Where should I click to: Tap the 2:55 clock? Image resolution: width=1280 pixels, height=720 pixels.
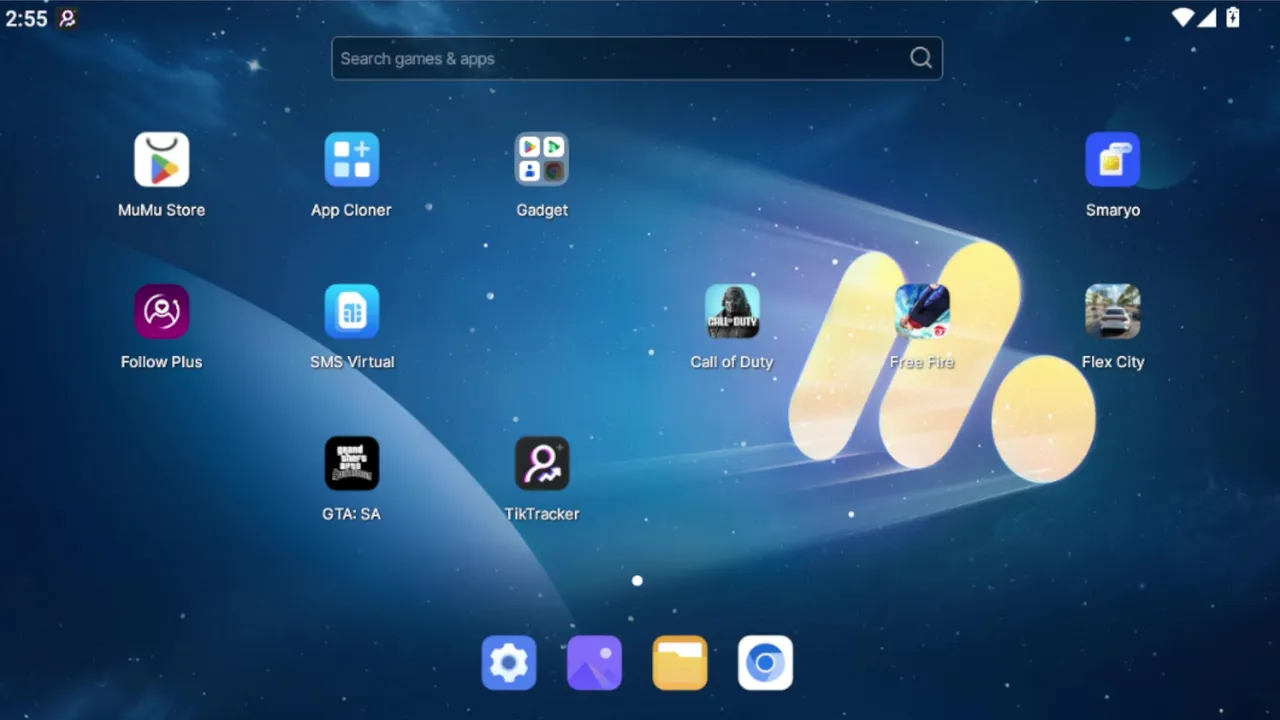coord(26,18)
